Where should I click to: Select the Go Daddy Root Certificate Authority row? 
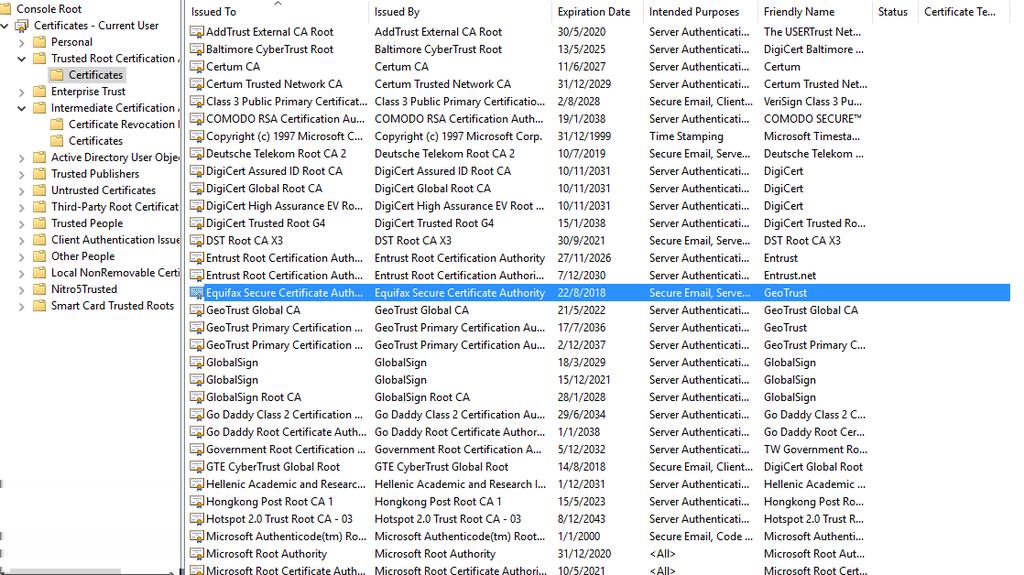pos(598,432)
